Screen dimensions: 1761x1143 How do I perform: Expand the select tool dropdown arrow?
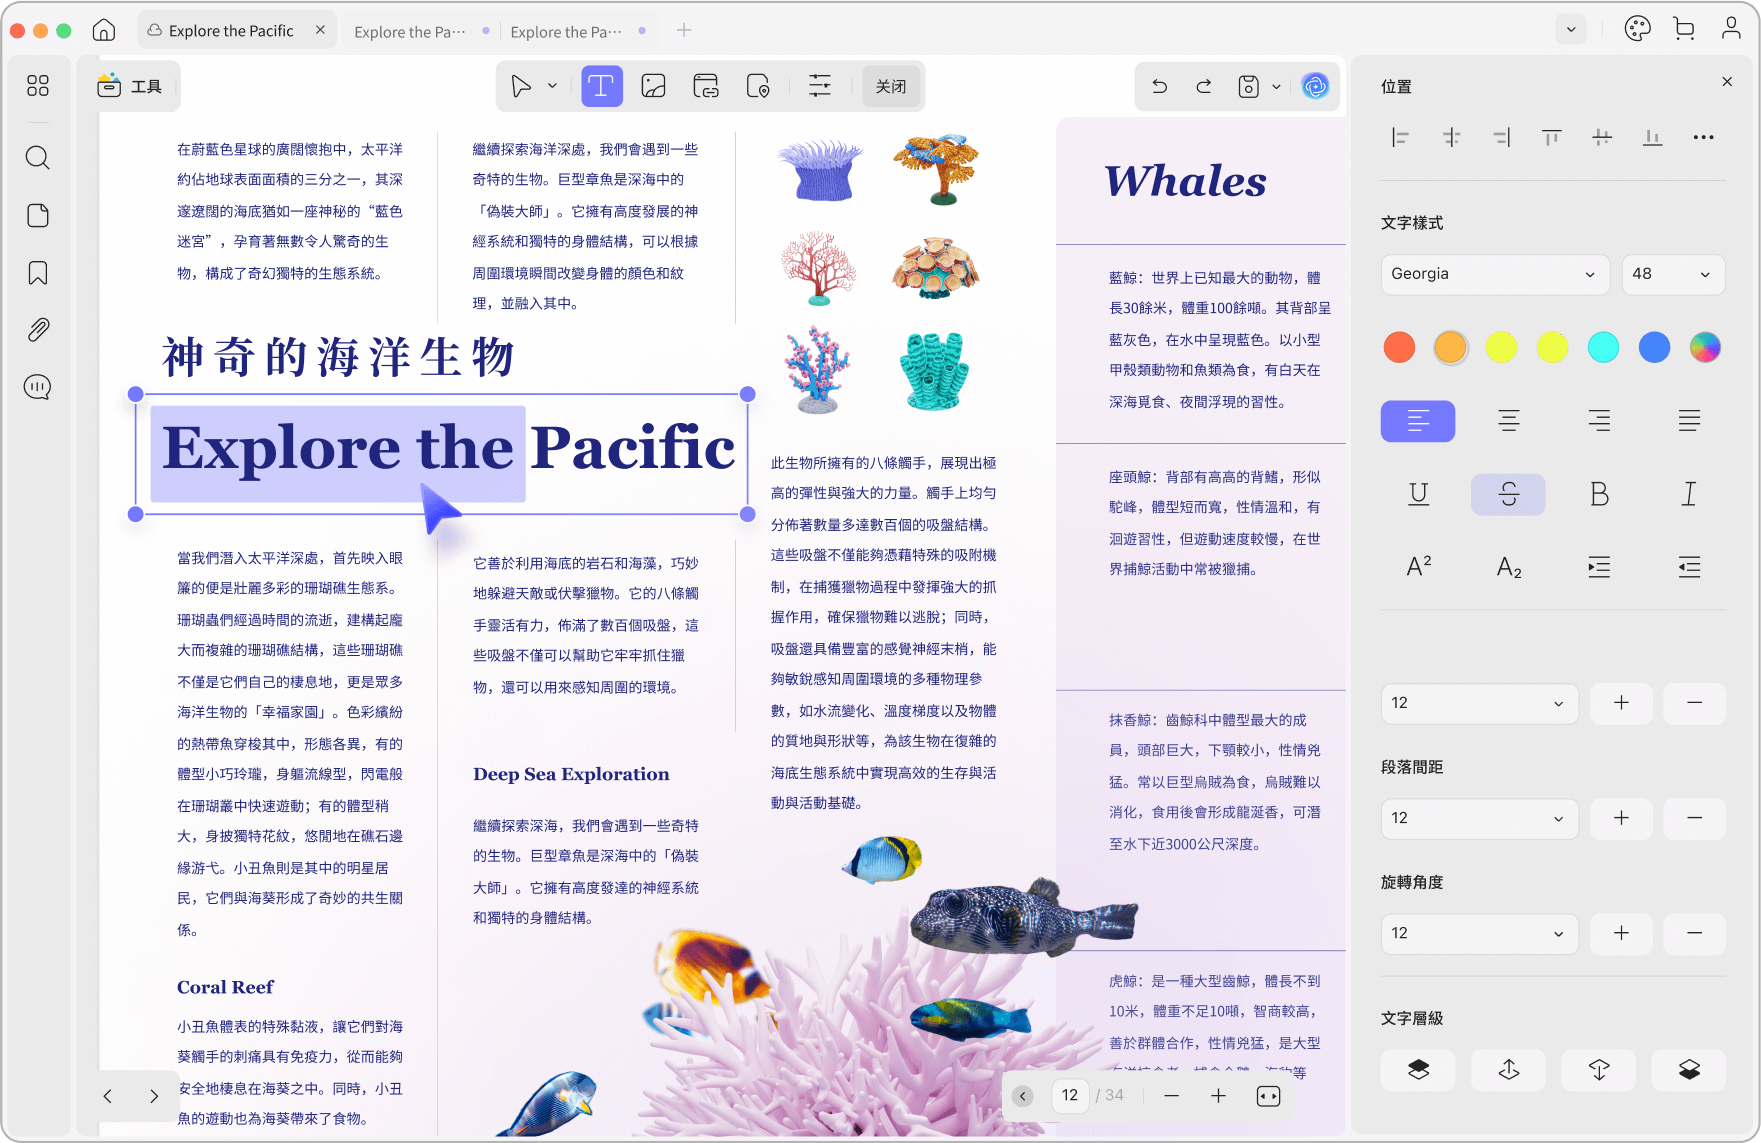[x=552, y=86]
